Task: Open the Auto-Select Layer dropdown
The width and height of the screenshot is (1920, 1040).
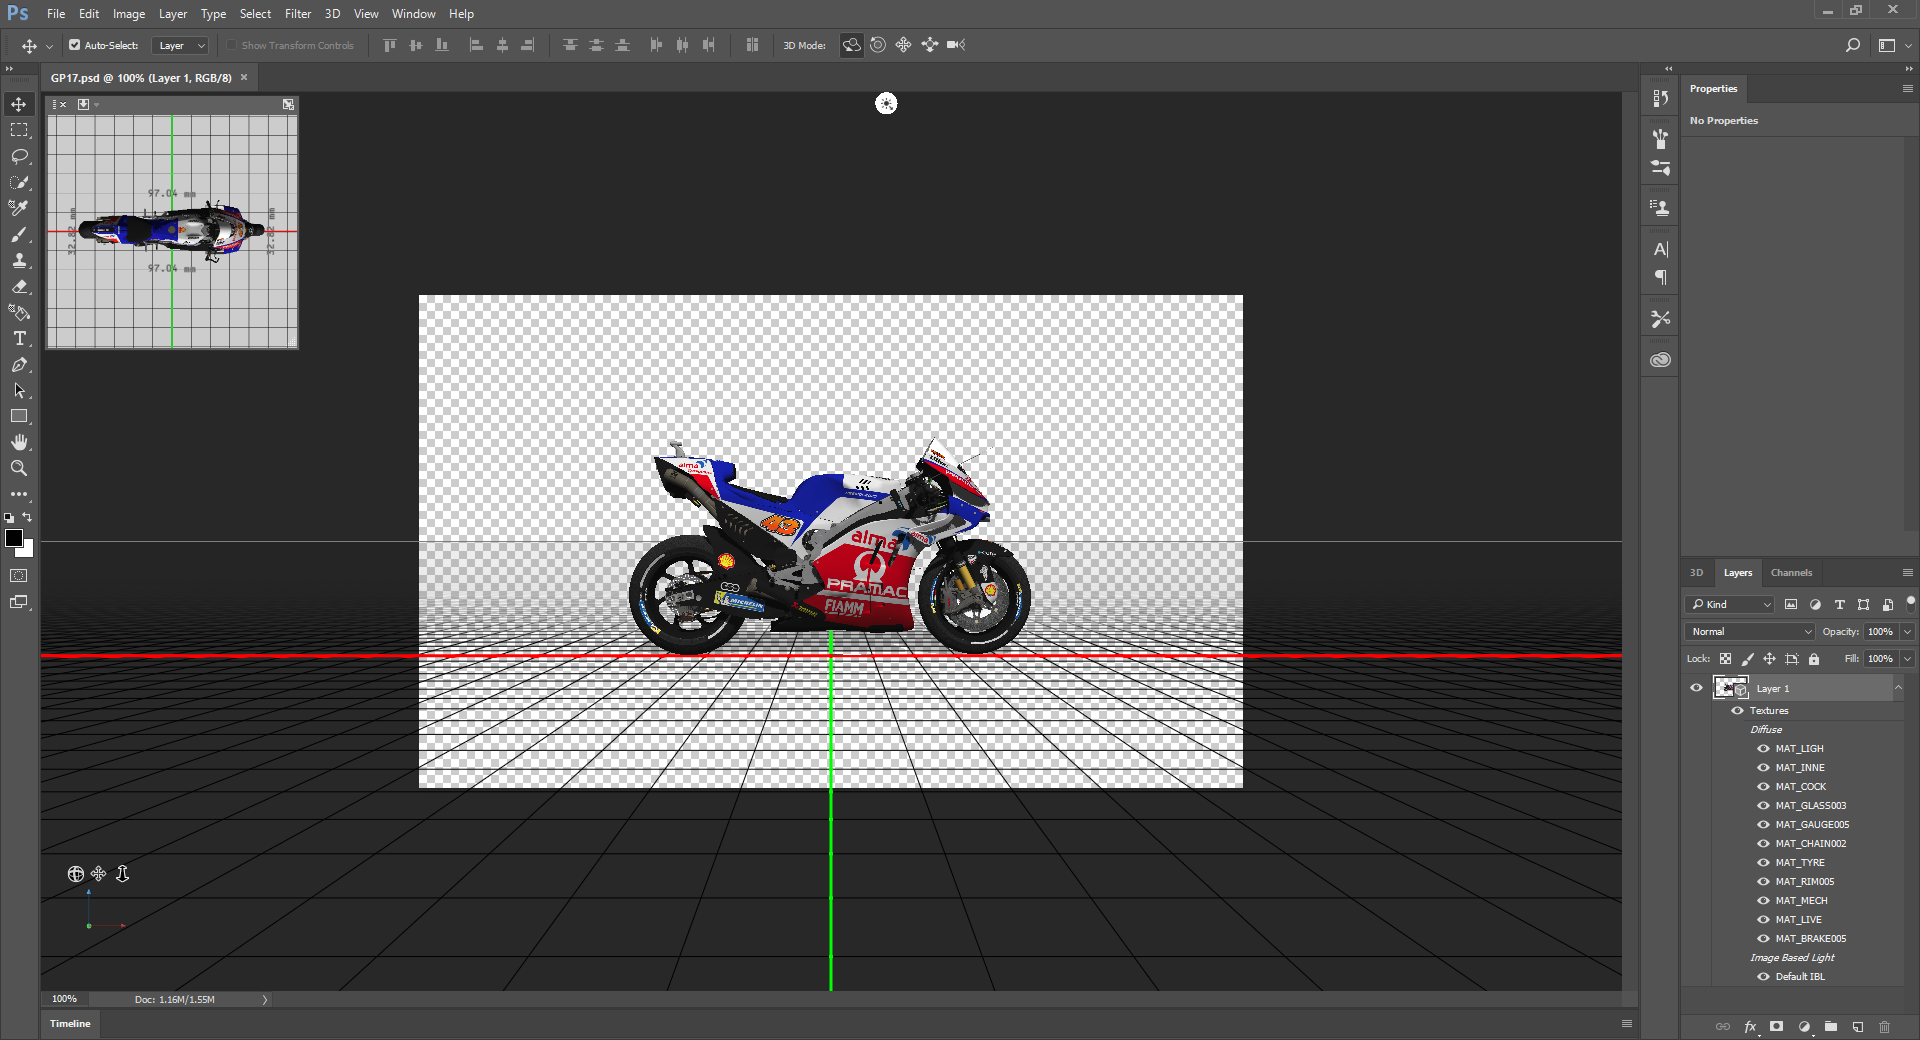Action: 180,45
